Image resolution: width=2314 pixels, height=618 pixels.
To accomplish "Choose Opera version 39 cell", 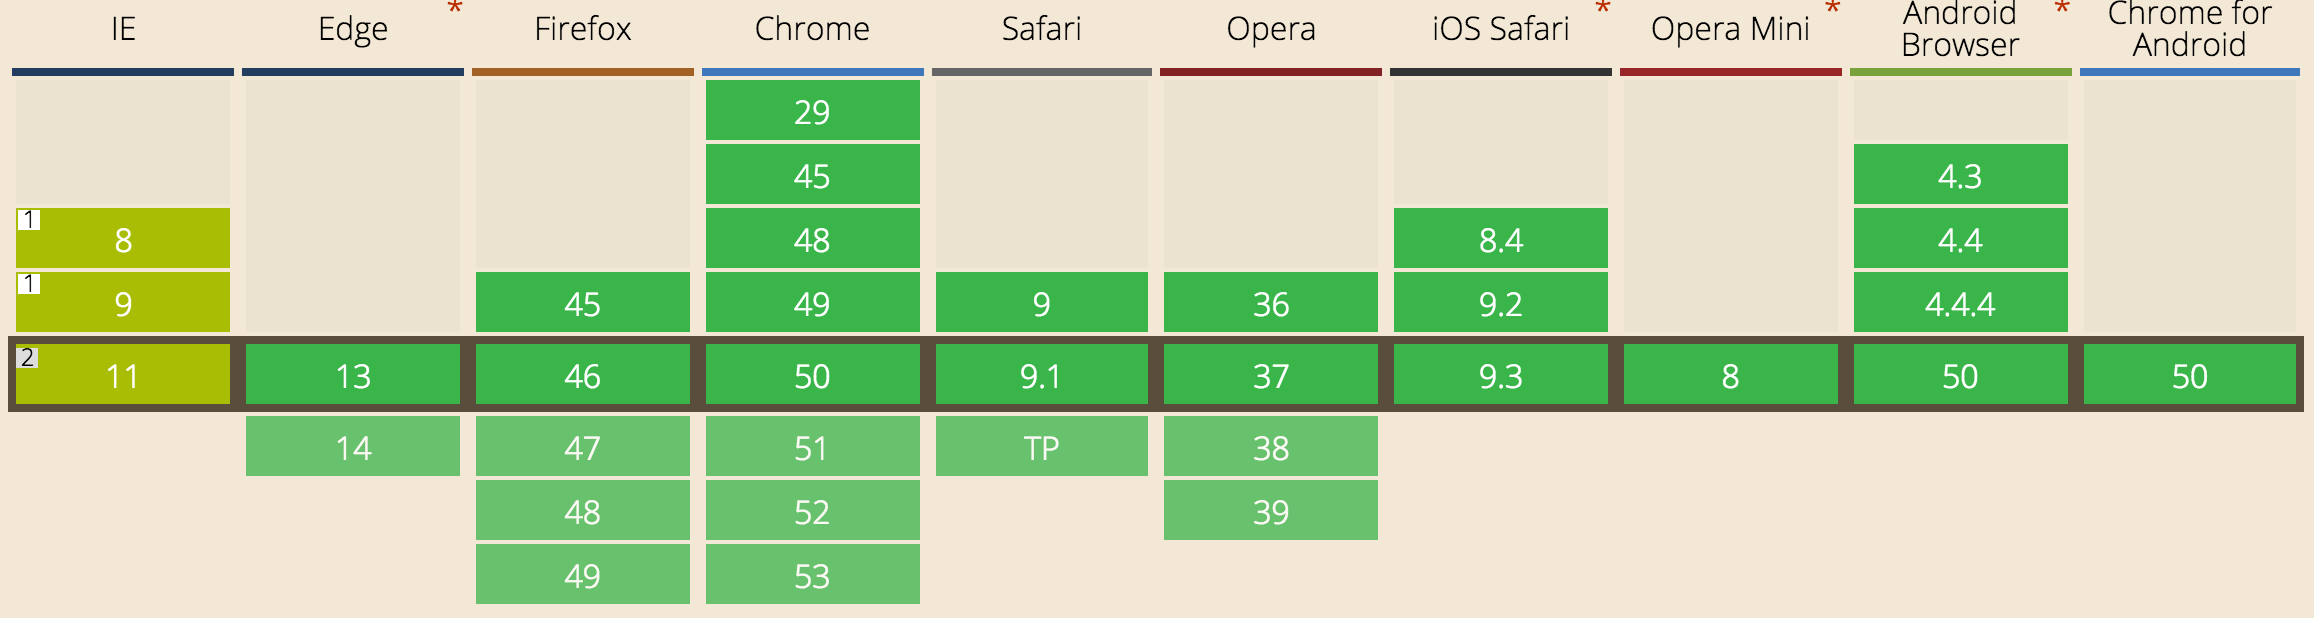I will click(x=1270, y=511).
